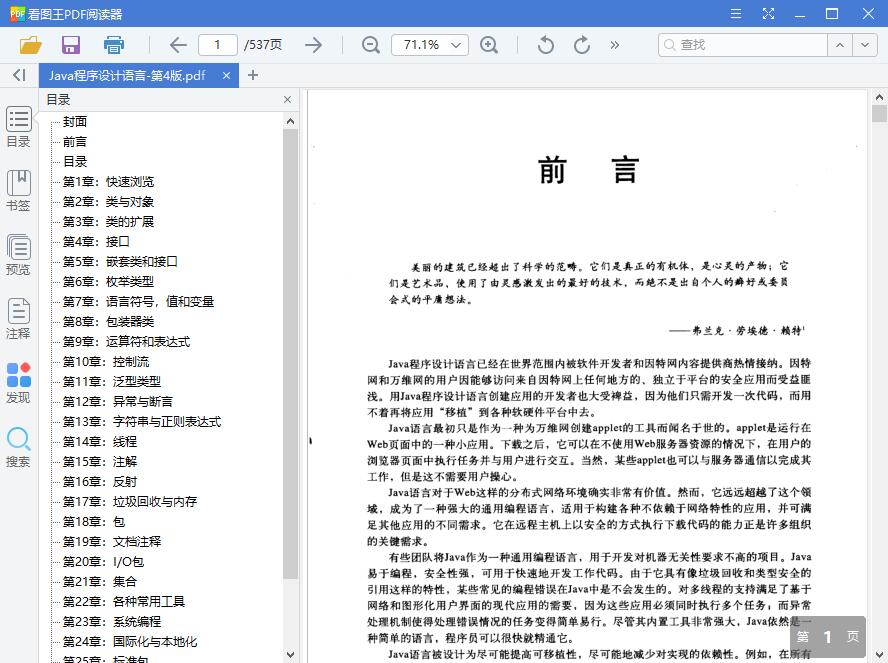Screen dimensions: 888x663
Task: Go to 第9章：运算符和表达式
Action: point(126,342)
